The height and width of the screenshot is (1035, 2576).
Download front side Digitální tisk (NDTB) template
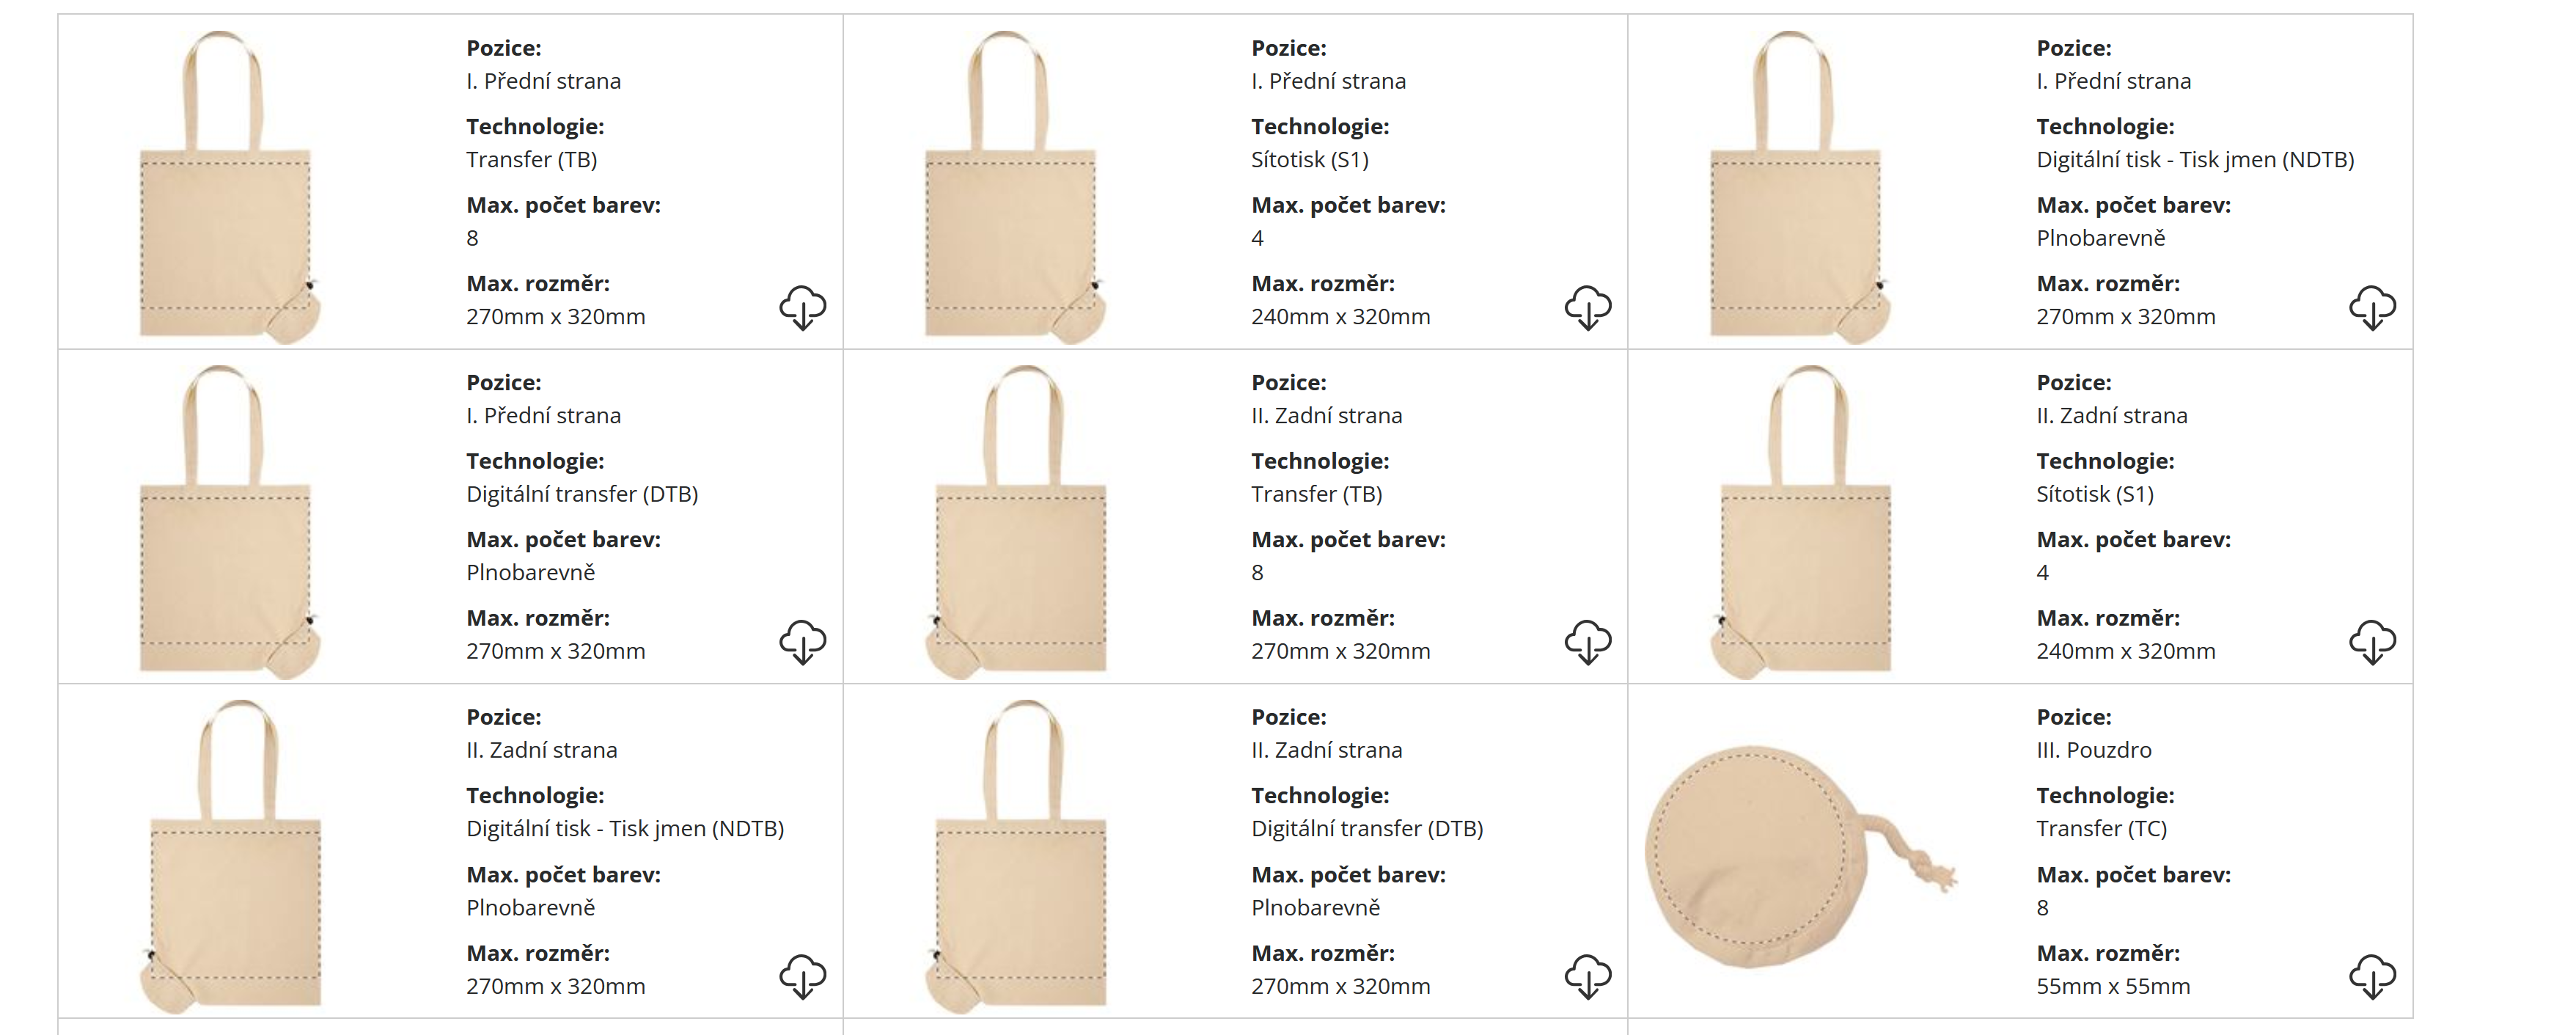(2372, 307)
